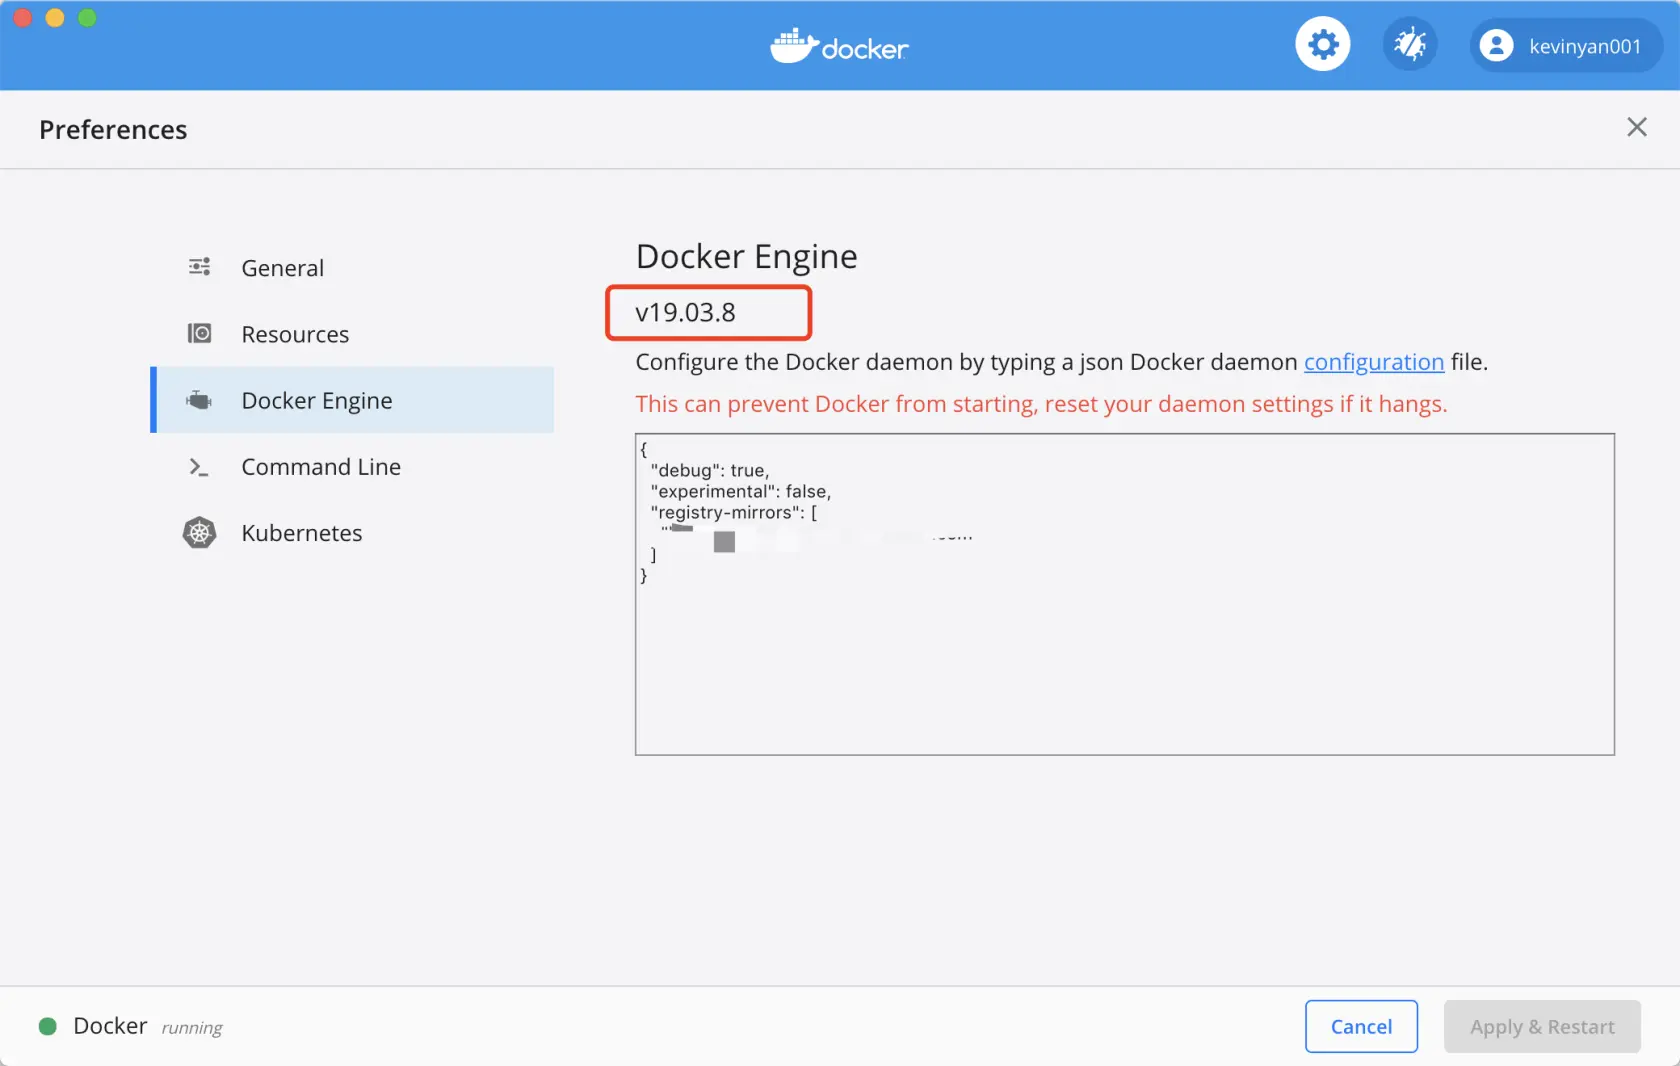
Task: Close the Preferences panel with X
Action: (x=1636, y=127)
